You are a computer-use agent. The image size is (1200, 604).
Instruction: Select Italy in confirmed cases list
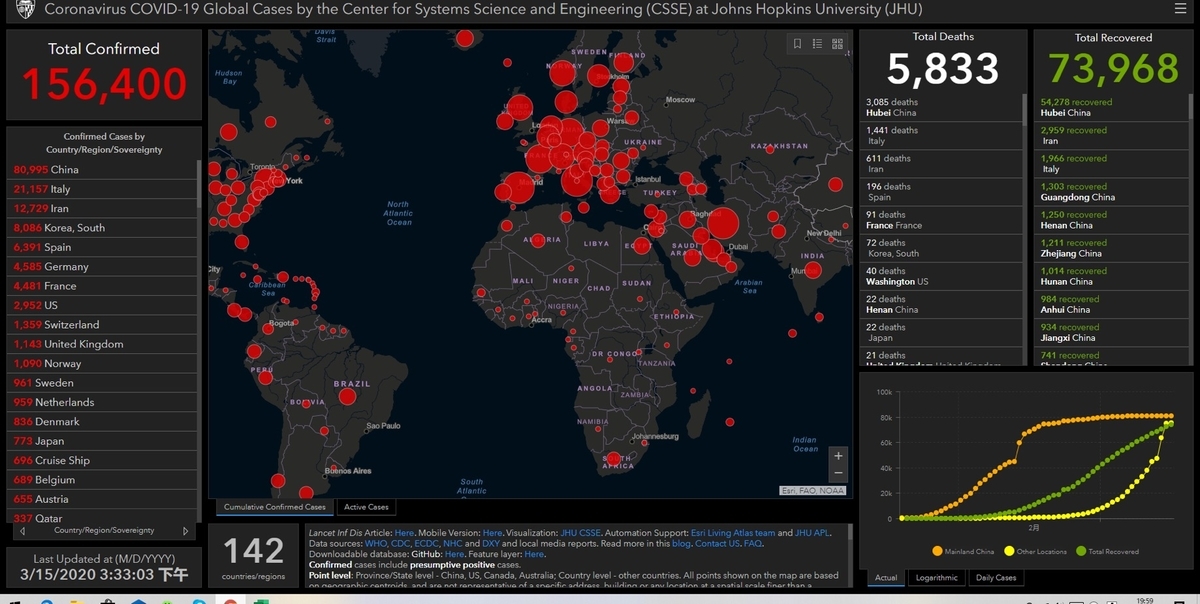(103, 189)
